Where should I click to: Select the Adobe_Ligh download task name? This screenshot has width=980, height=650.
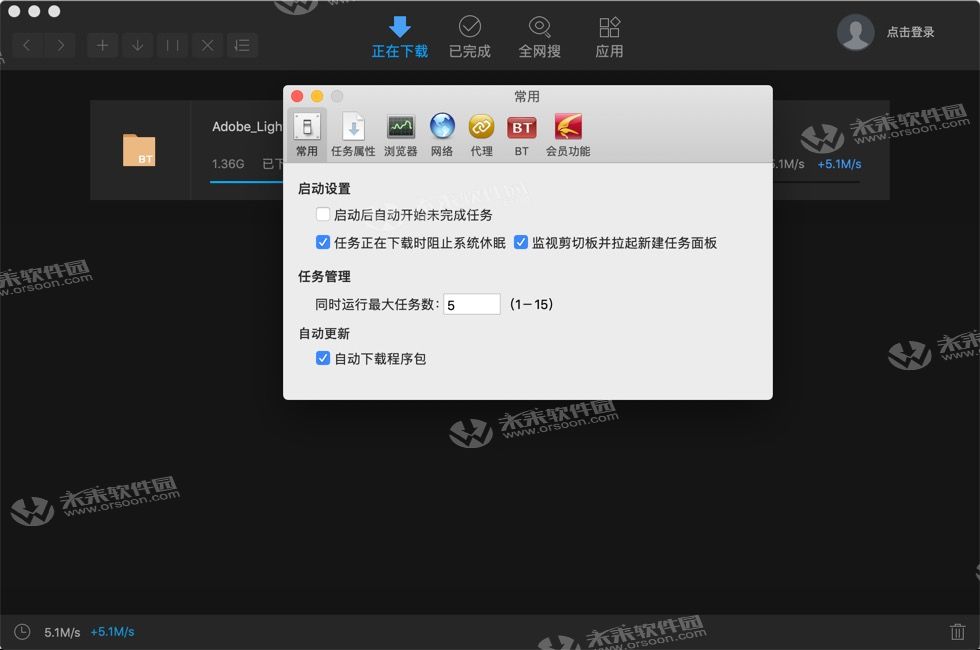247,127
